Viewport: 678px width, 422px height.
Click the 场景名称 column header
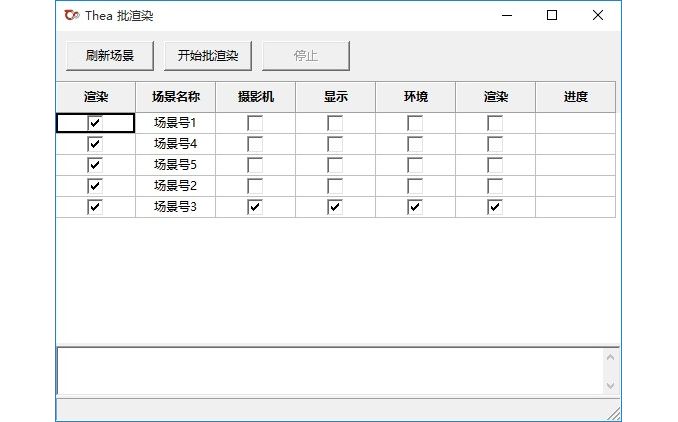176,97
